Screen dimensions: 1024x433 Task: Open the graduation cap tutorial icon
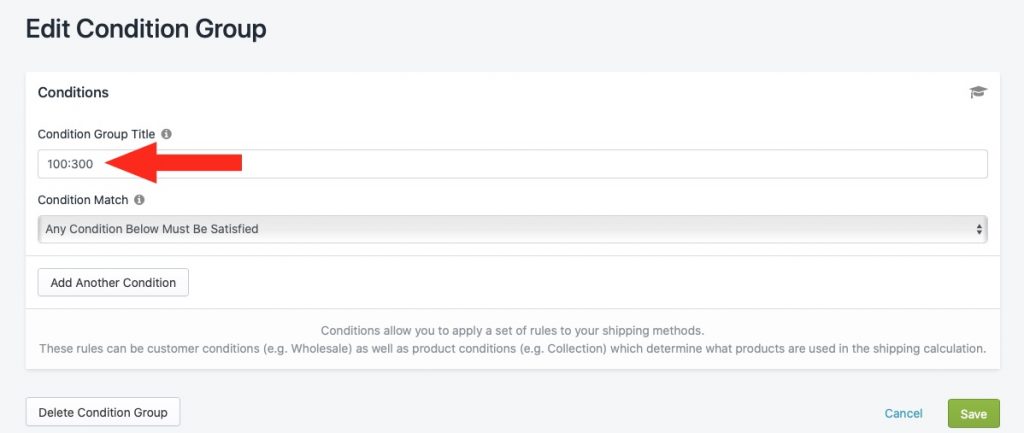coord(978,92)
